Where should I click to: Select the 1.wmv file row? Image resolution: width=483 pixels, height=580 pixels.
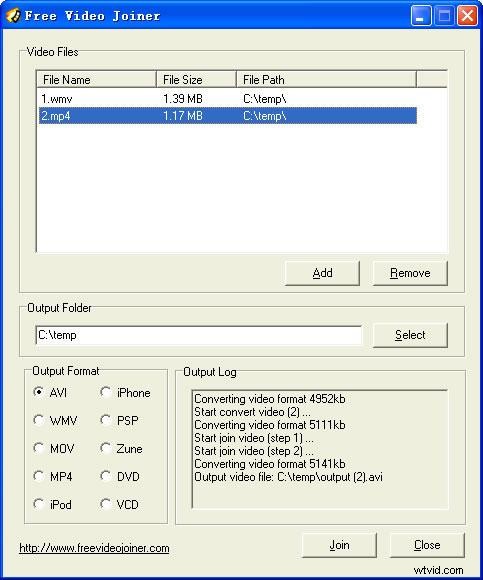click(227, 99)
